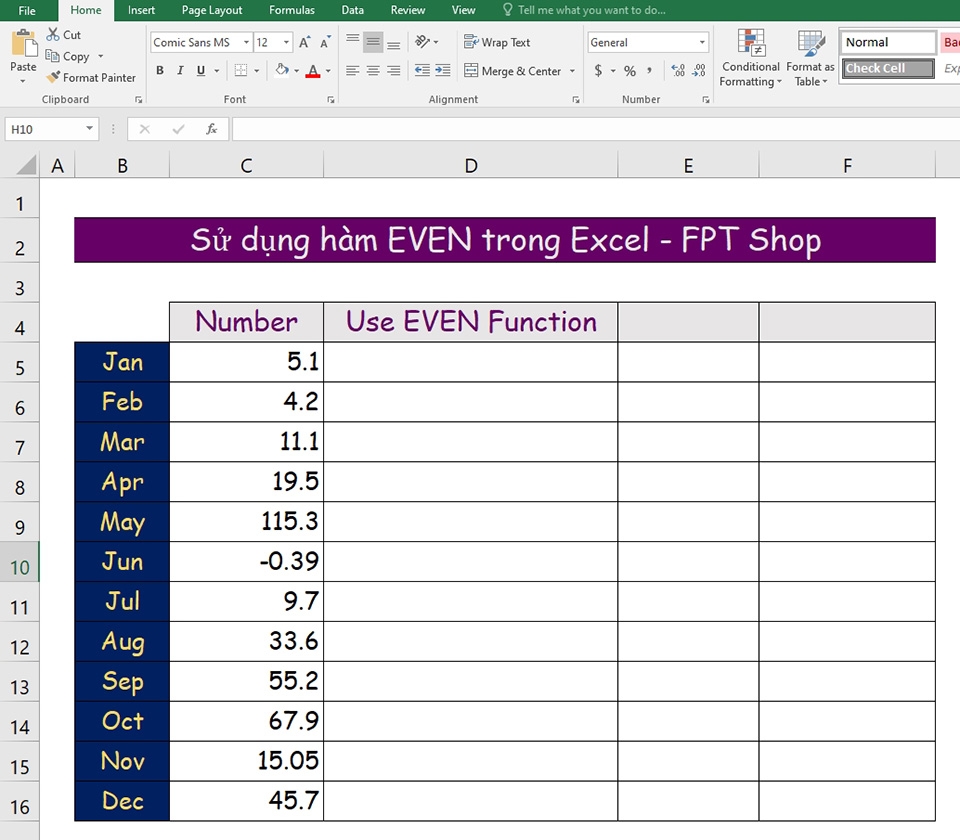Click Merge & Center
Viewport: 960px width, 840px height.
(x=512, y=71)
